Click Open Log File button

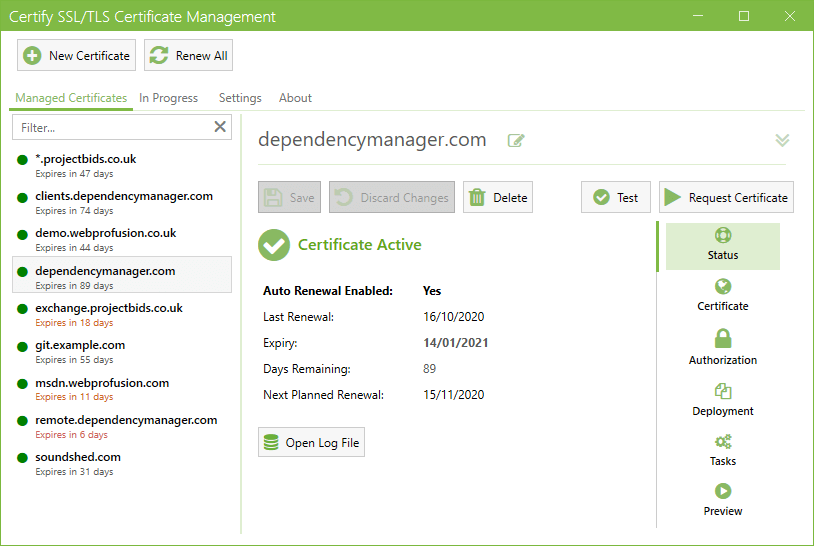311,443
